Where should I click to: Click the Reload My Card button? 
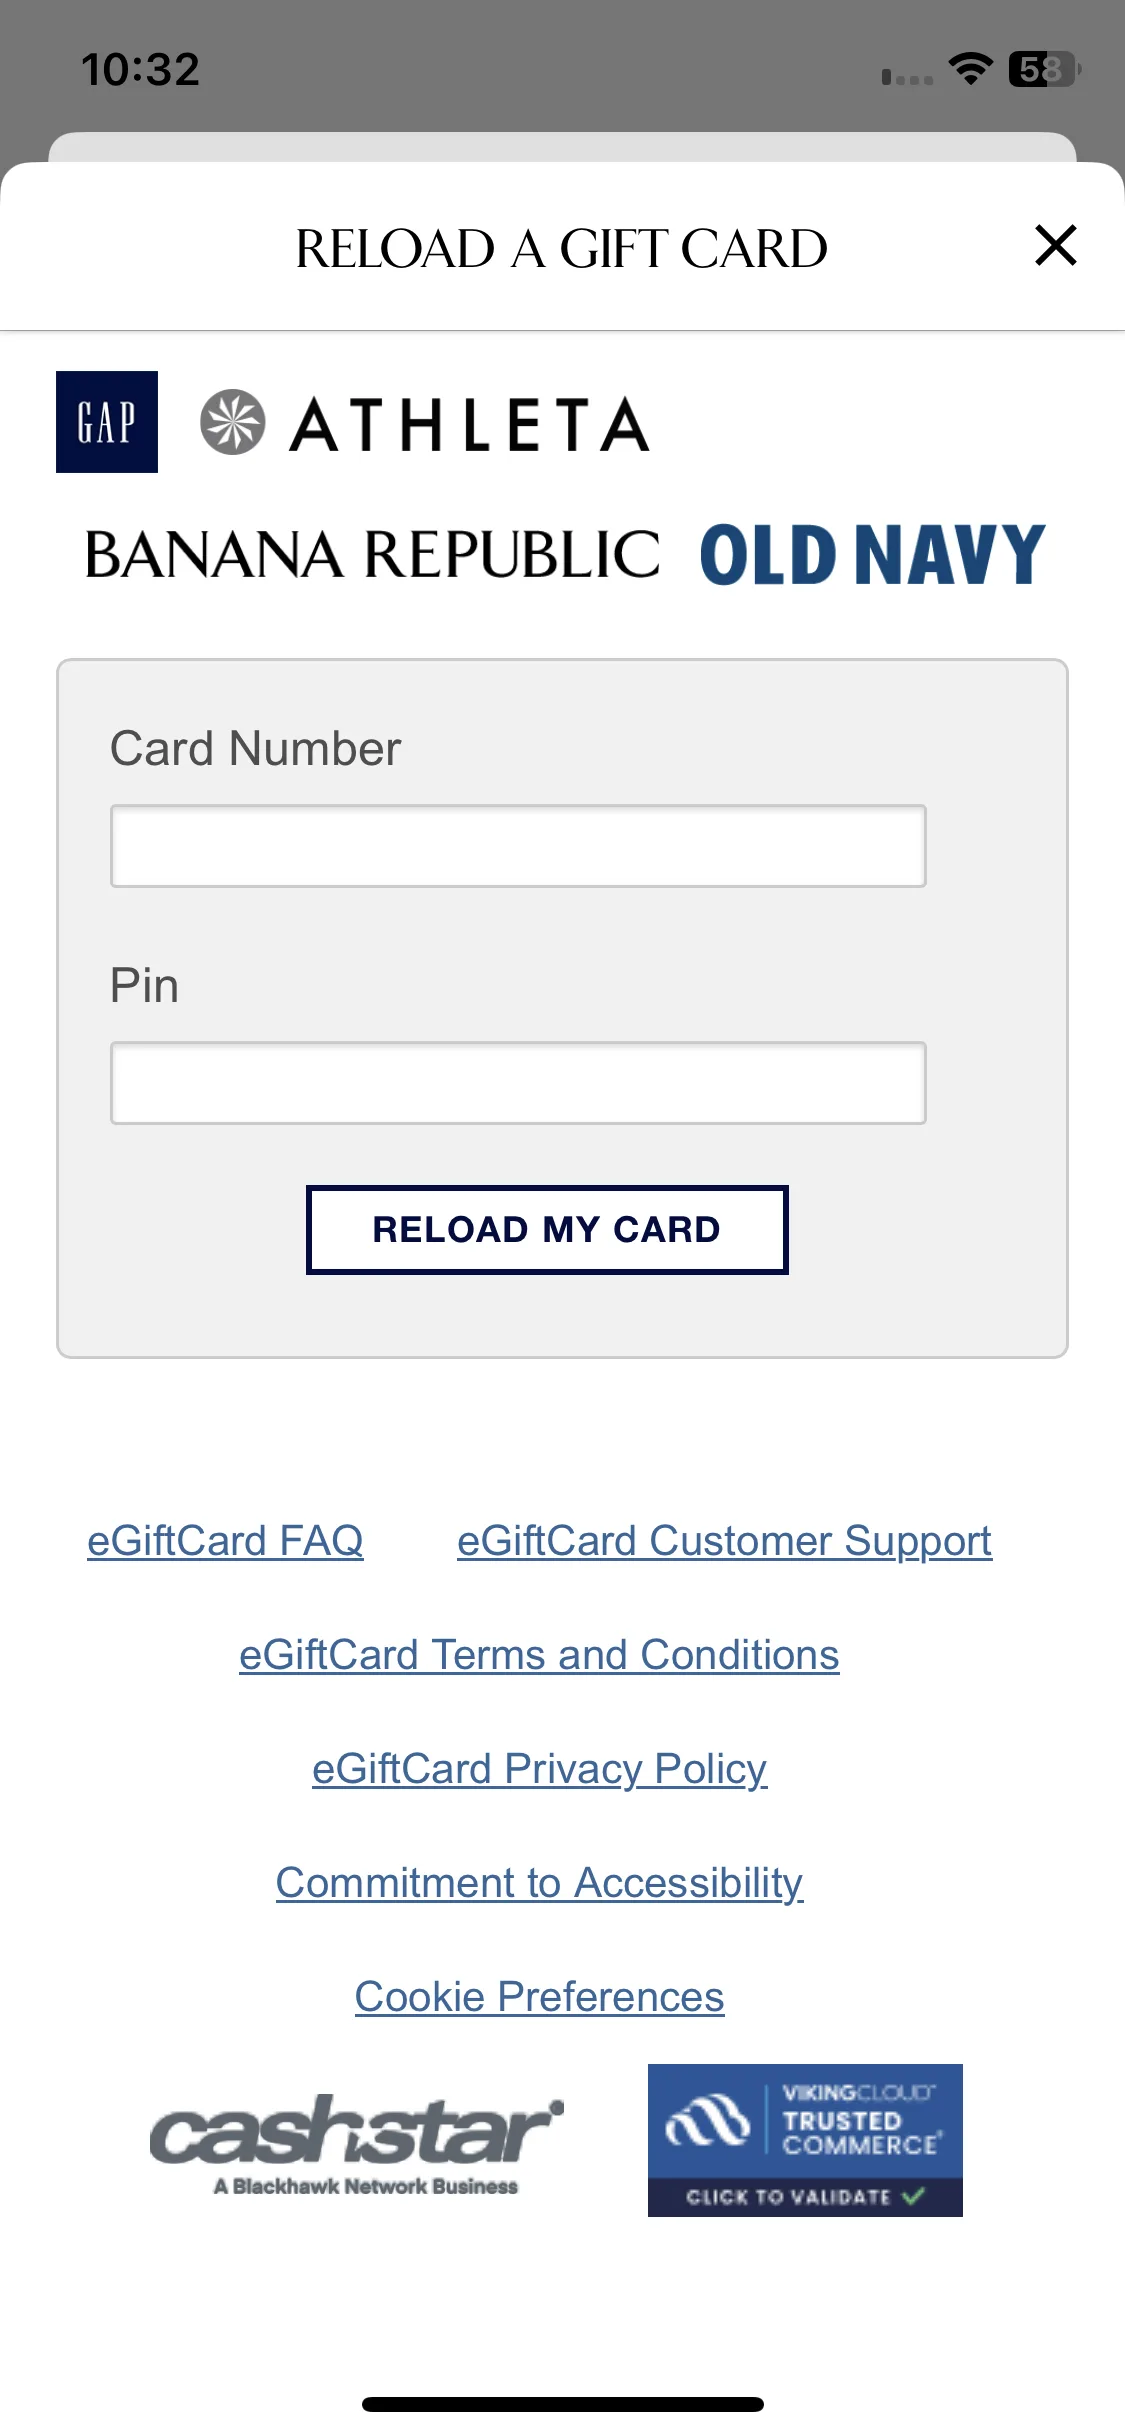547,1230
